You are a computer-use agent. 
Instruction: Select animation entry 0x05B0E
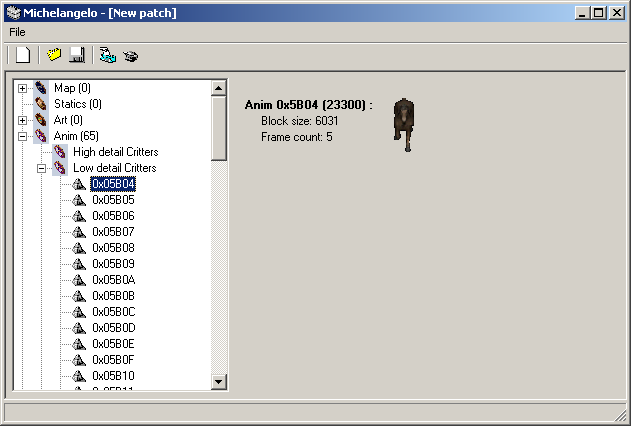click(113, 344)
